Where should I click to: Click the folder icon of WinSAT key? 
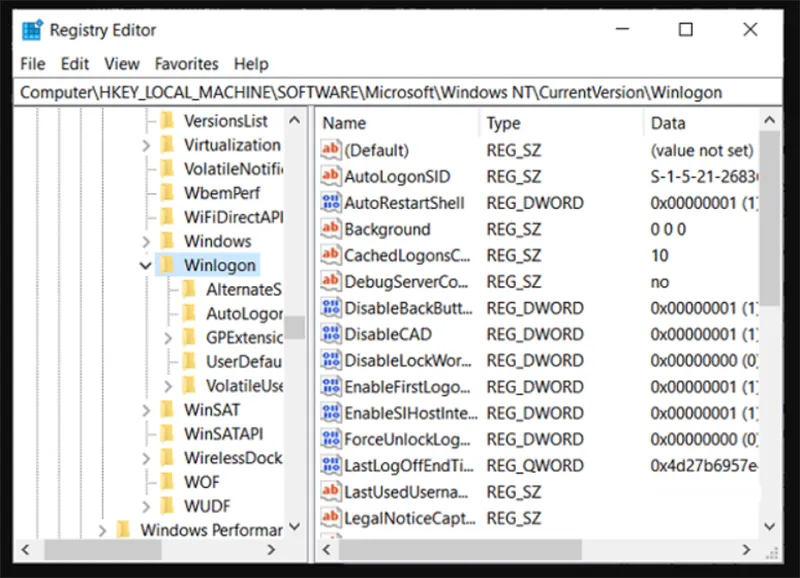[167, 410]
